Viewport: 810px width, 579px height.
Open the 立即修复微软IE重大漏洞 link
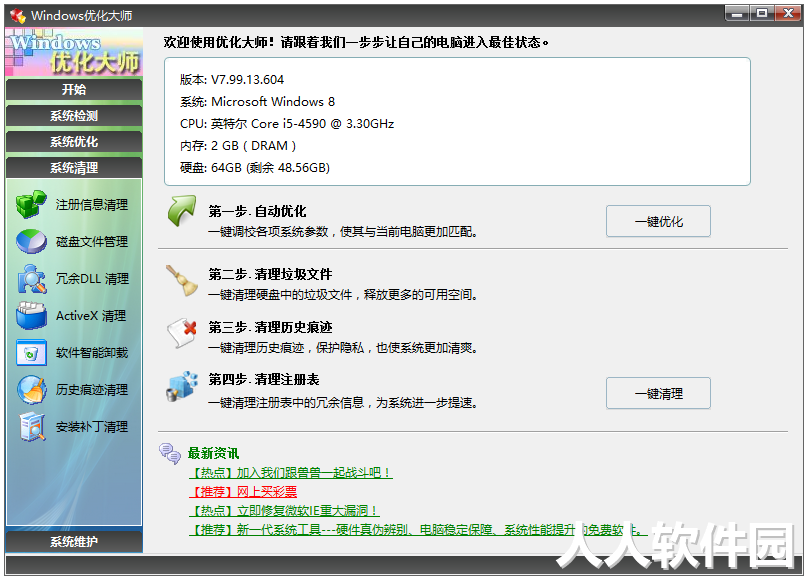pyautogui.click(x=284, y=511)
